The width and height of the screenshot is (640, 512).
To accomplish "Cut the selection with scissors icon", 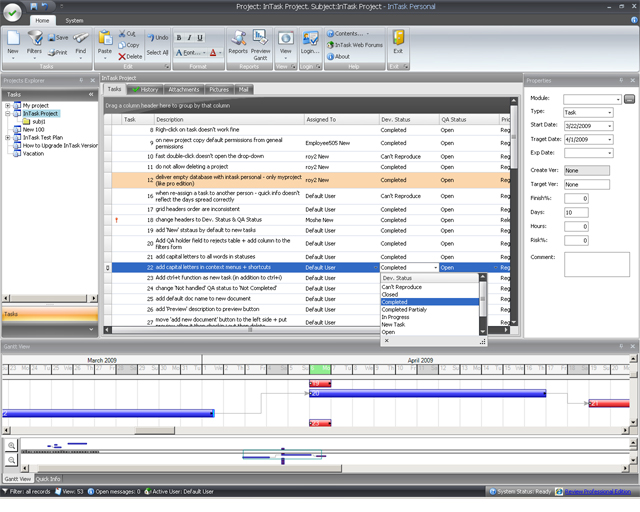I will coord(127,33).
